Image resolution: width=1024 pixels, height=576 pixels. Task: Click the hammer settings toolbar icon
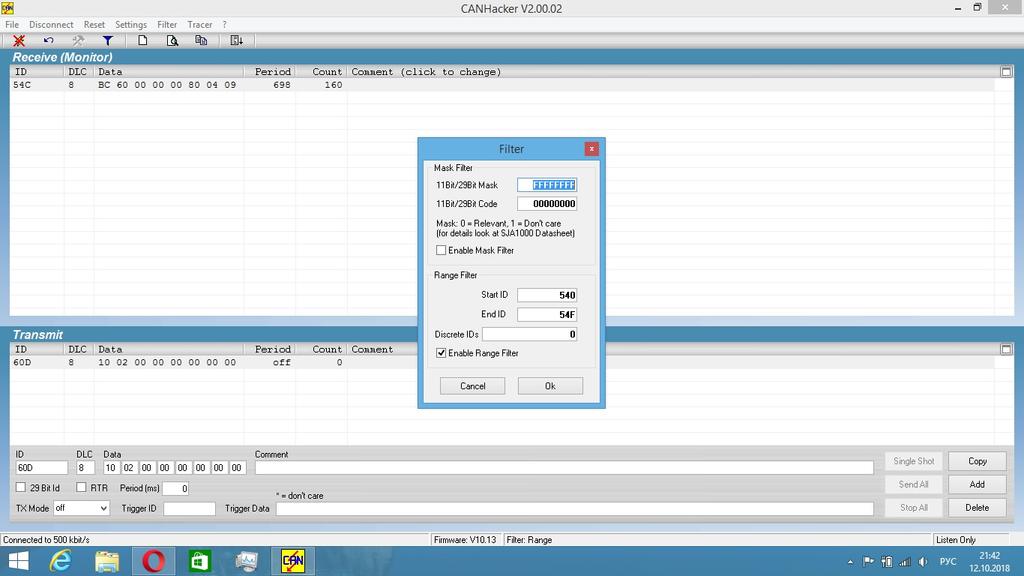pyautogui.click(x=78, y=41)
